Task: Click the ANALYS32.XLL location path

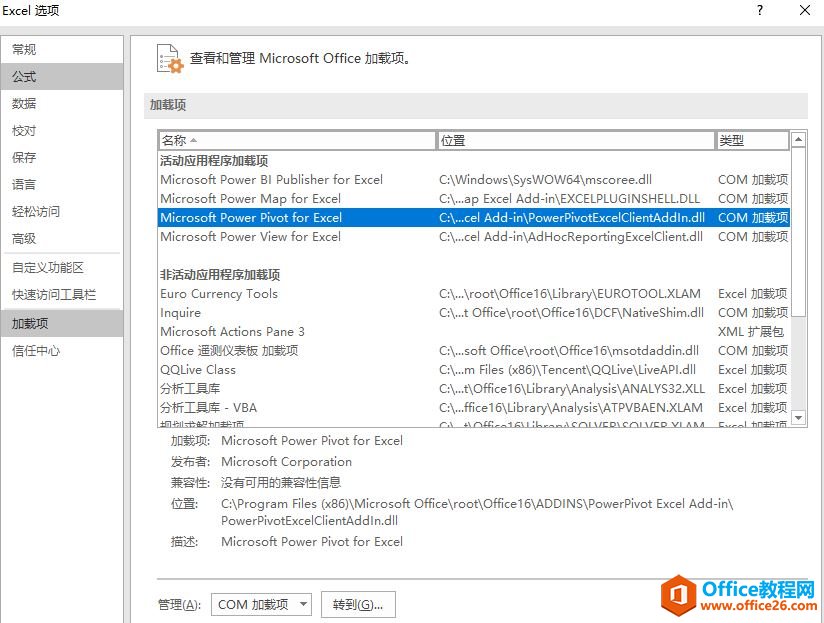Action: point(572,389)
